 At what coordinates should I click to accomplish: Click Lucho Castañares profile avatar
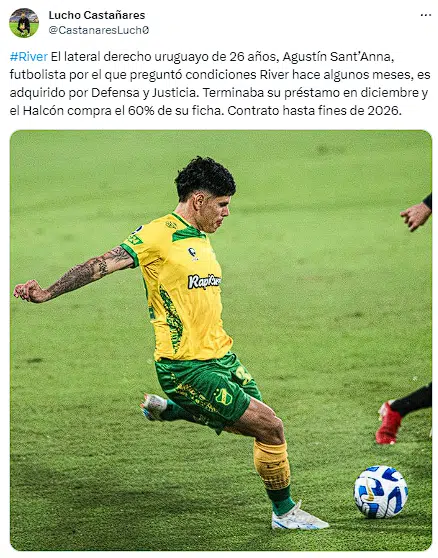[x=24, y=23]
